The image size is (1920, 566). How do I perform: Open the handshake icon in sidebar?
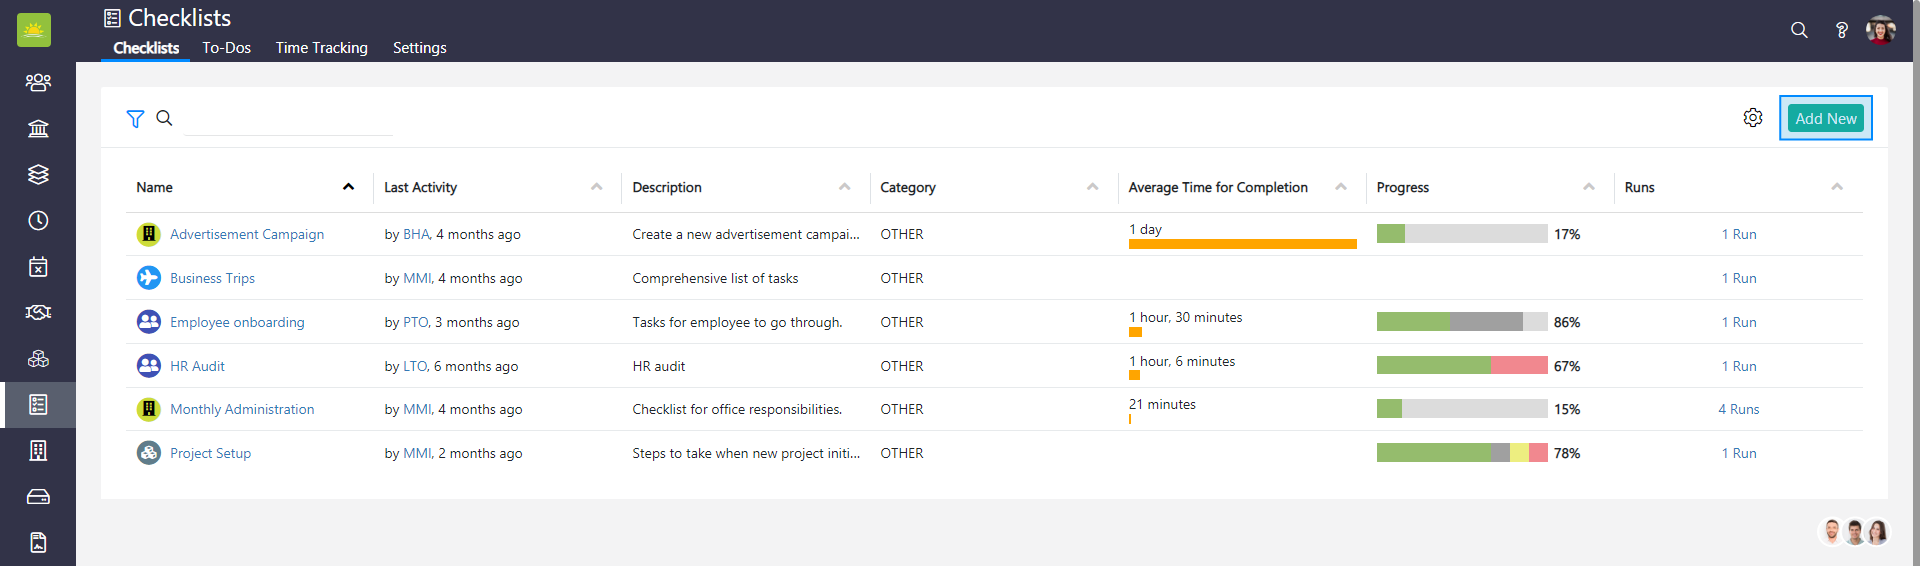[38, 313]
